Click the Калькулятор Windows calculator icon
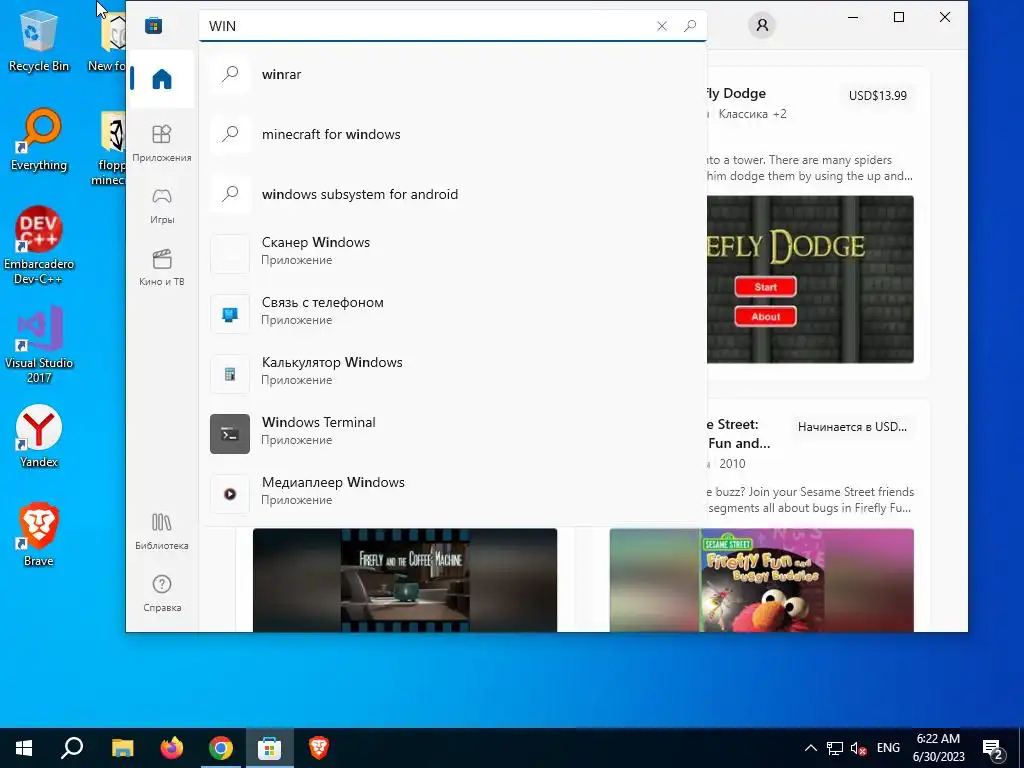 pyautogui.click(x=230, y=374)
